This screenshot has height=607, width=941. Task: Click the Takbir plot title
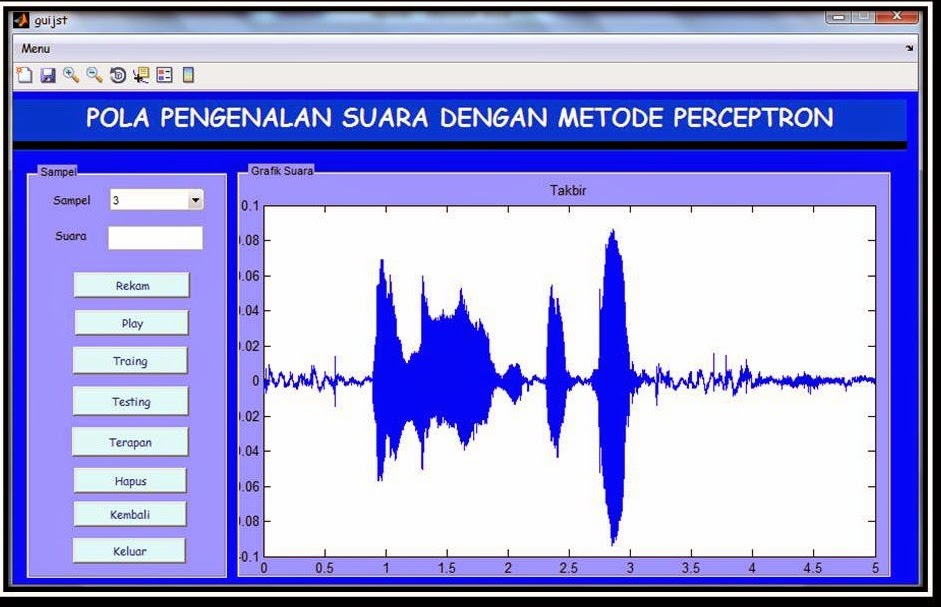click(x=568, y=190)
